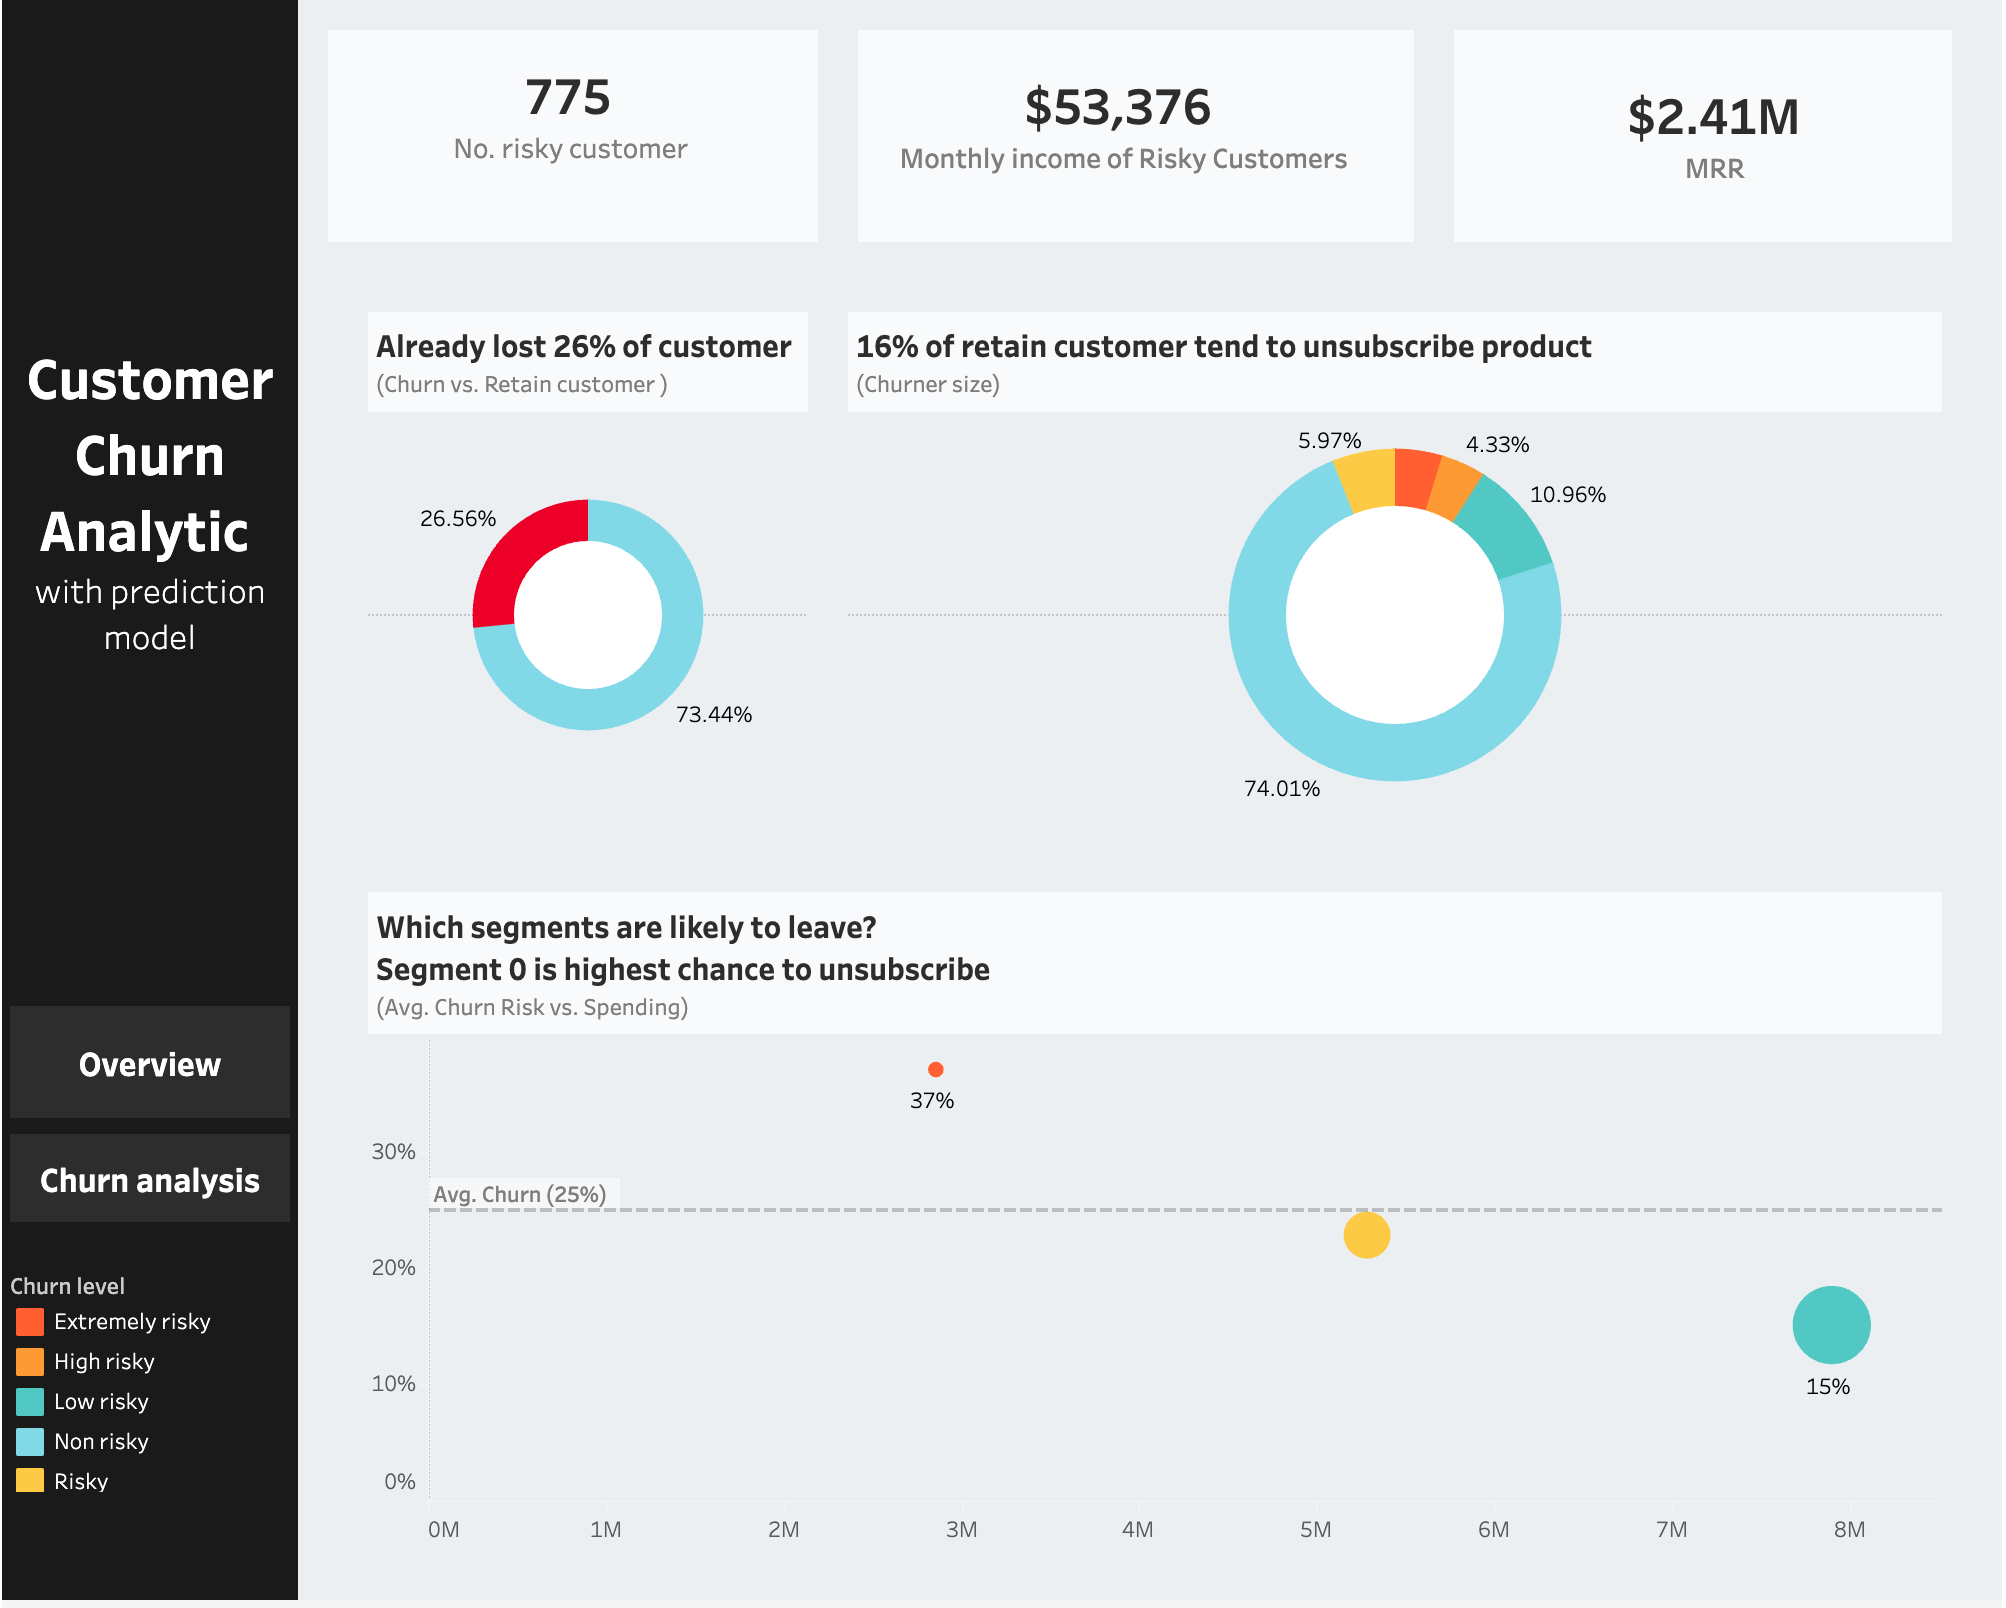The width and height of the screenshot is (2006, 1608).
Task: Click the 775 risky customer KPI card
Action: pos(572,135)
